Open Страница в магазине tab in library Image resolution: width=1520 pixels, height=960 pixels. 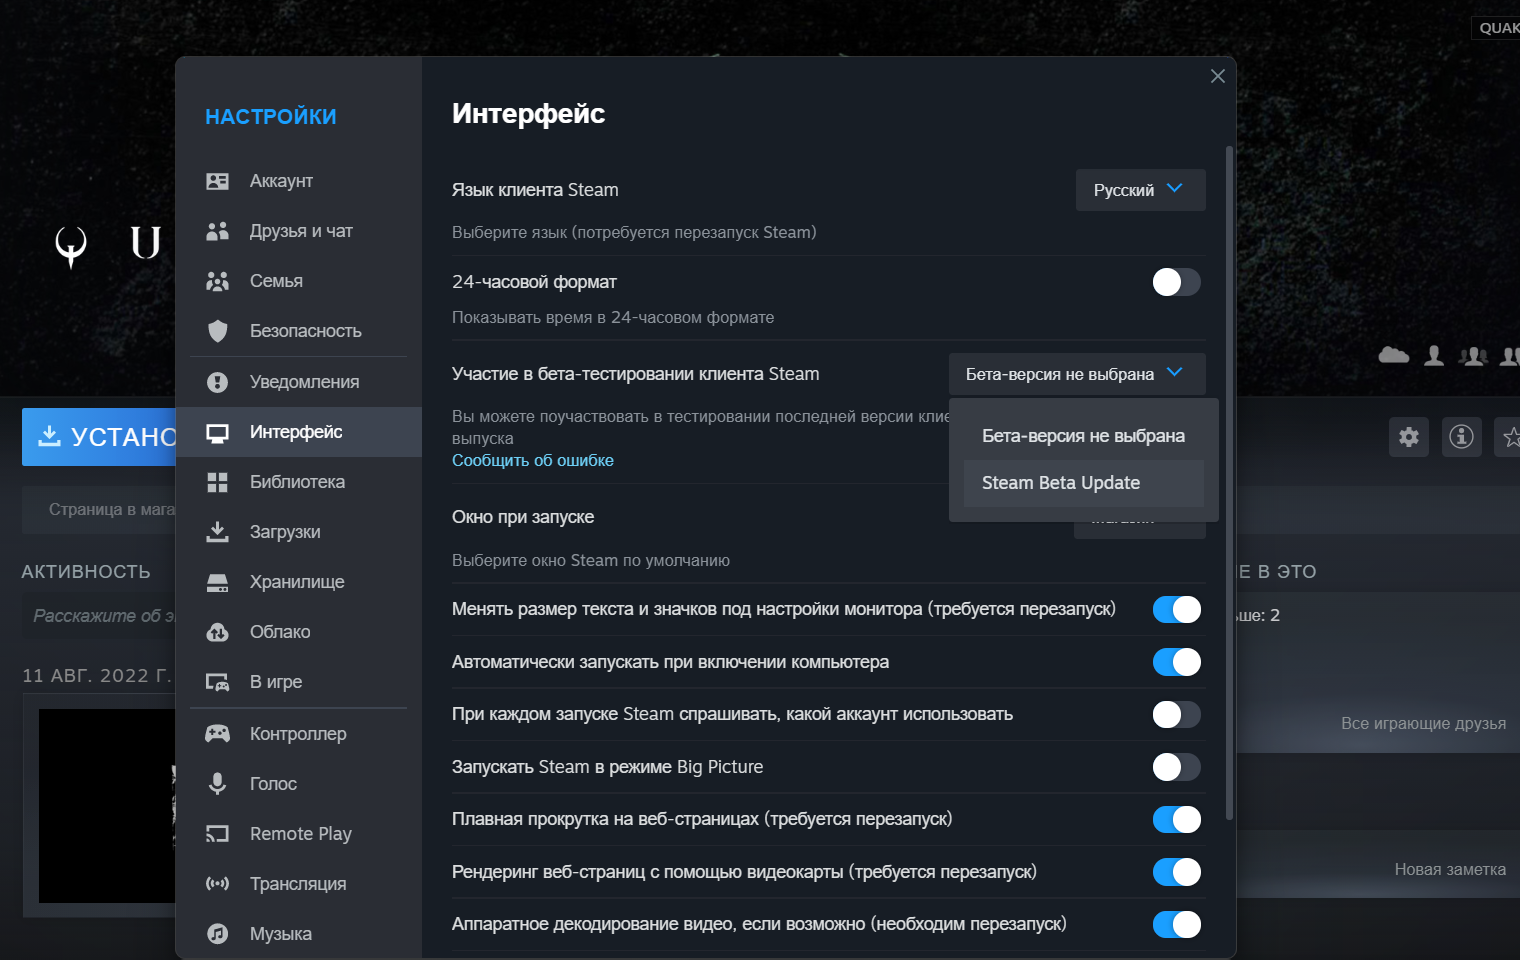(x=99, y=510)
